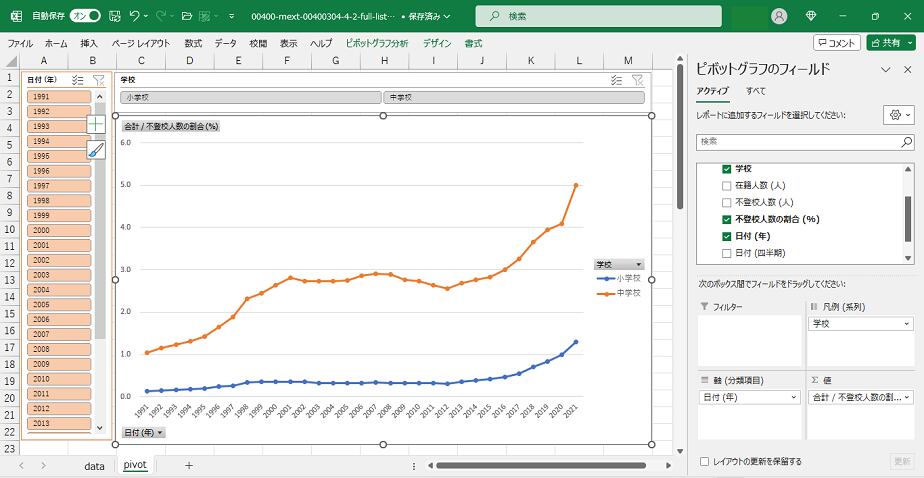Enable レイアウトの更新を保留する checkbox
The width and height of the screenshot is (924, 478).
pos(705,461)
